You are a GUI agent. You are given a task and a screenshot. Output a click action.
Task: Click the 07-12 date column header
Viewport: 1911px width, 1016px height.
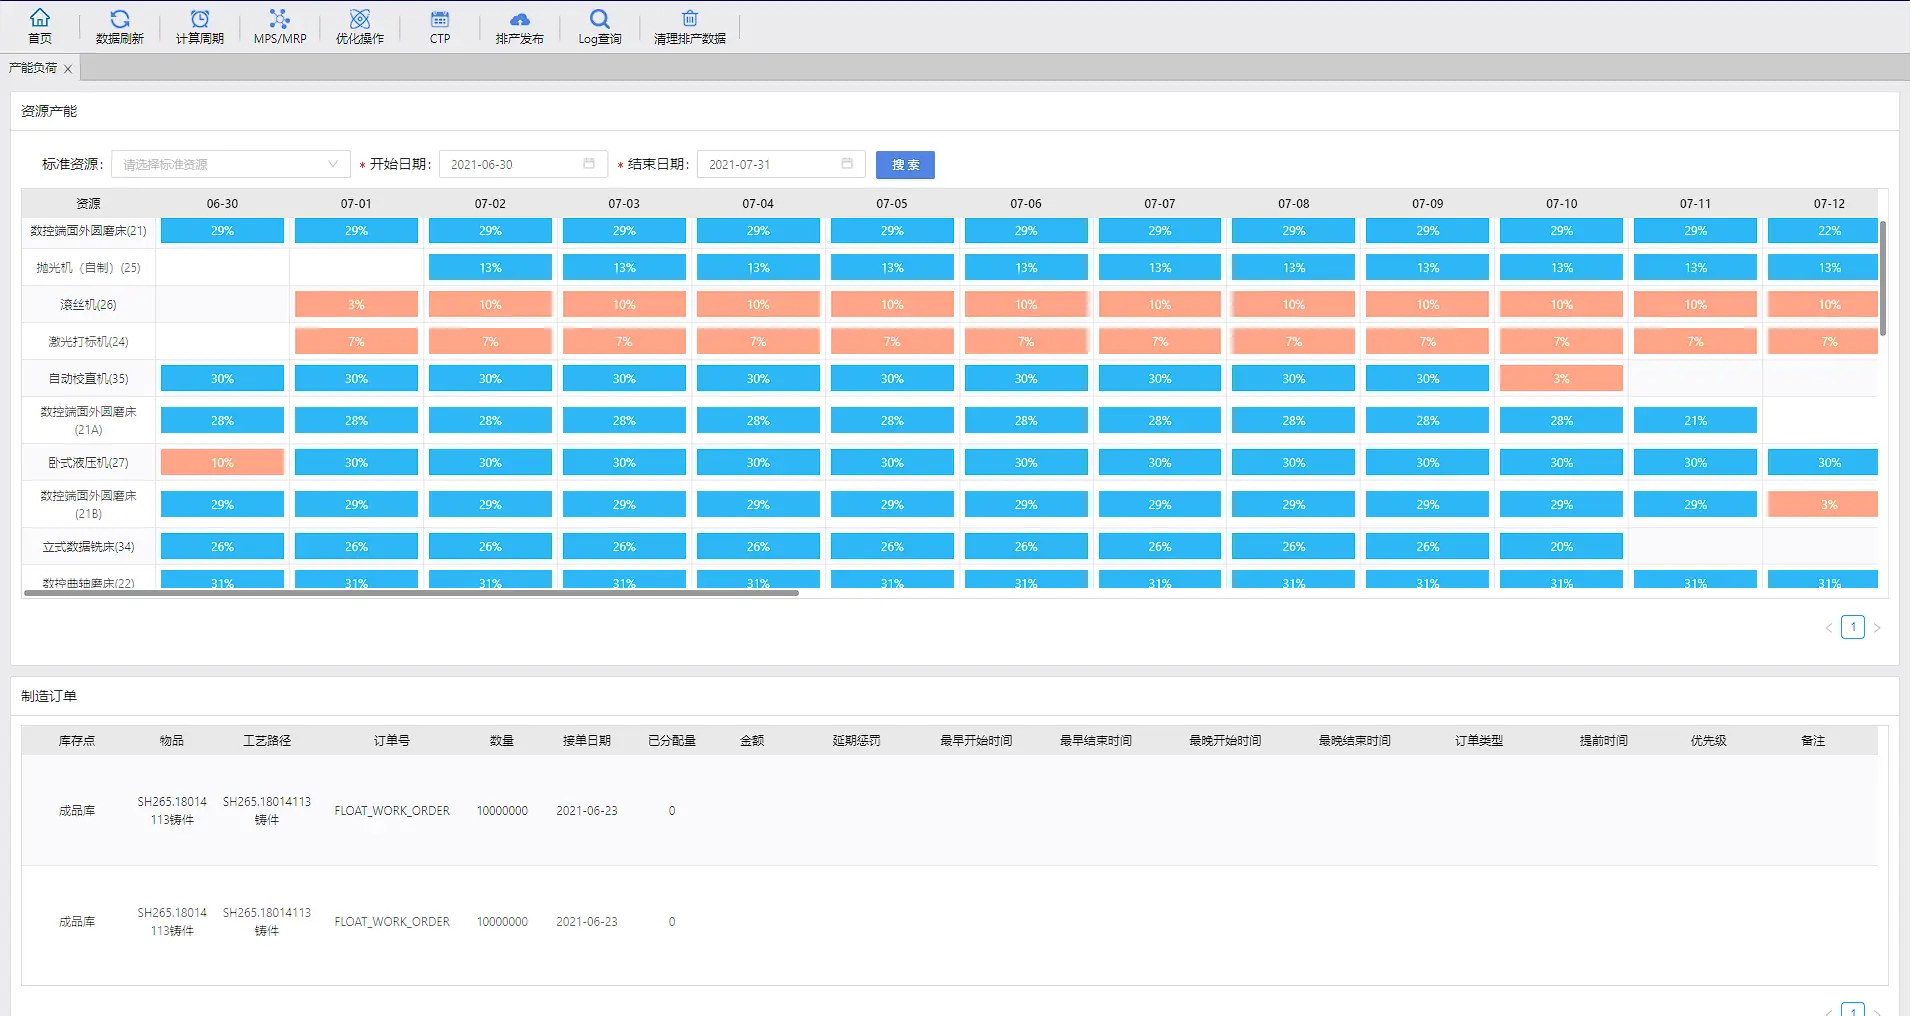click(1829, 203)
